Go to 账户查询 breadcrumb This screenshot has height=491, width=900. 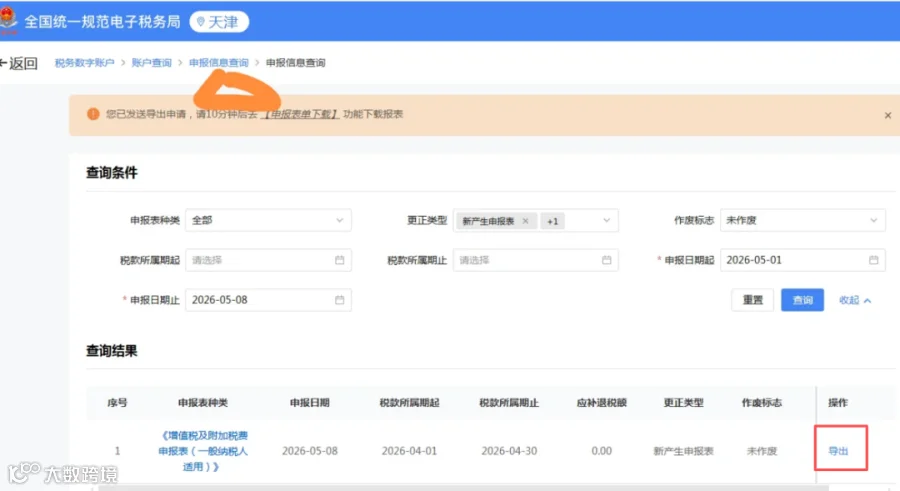coord(152,63)
